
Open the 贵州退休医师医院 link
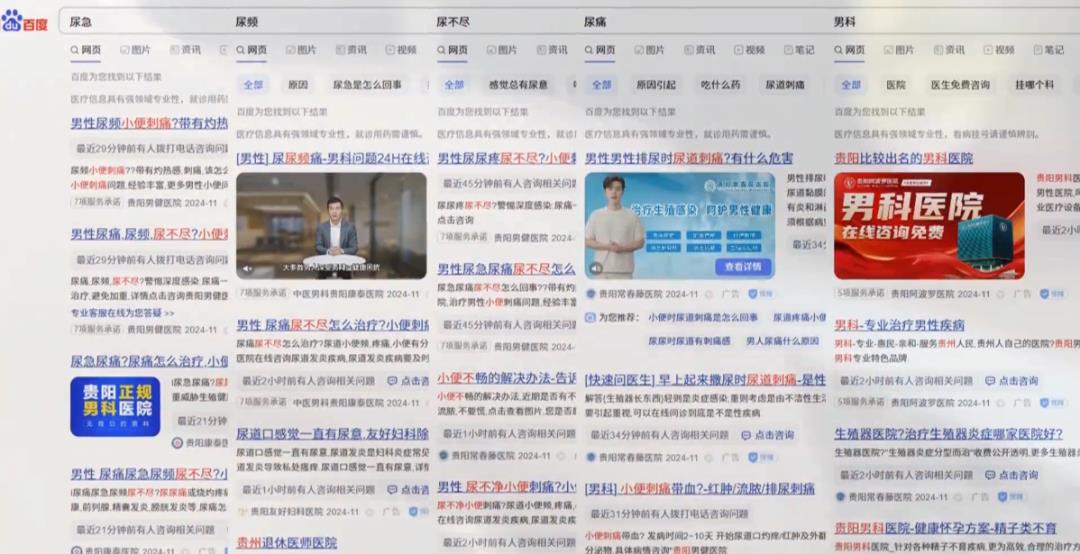pos(287,543)
